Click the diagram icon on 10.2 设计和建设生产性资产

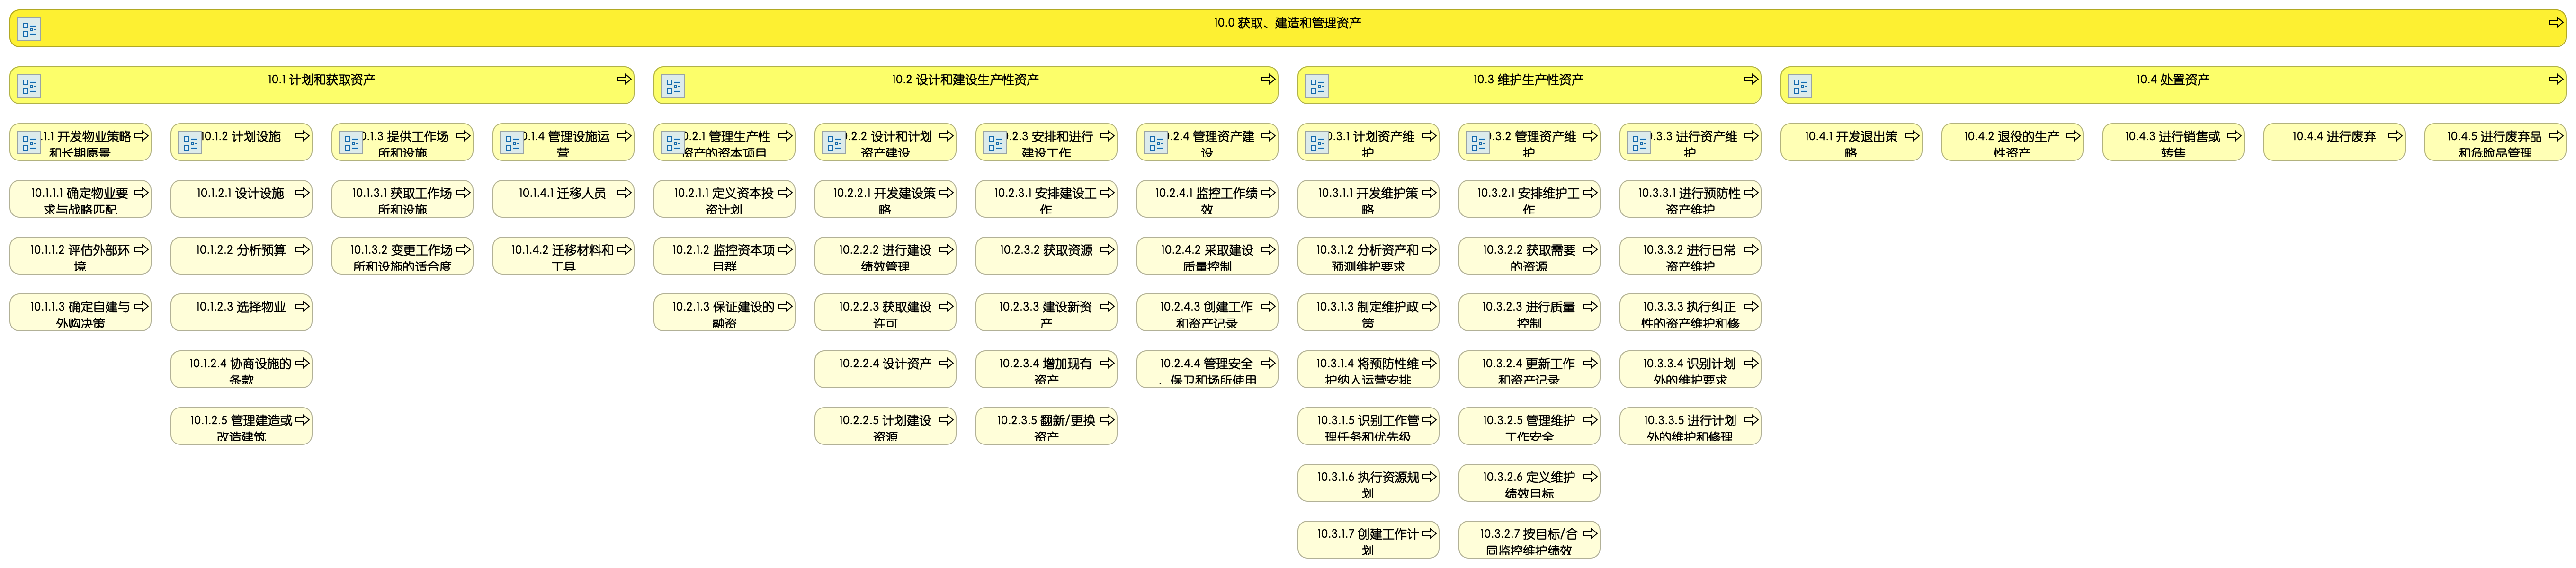point(673,86)
